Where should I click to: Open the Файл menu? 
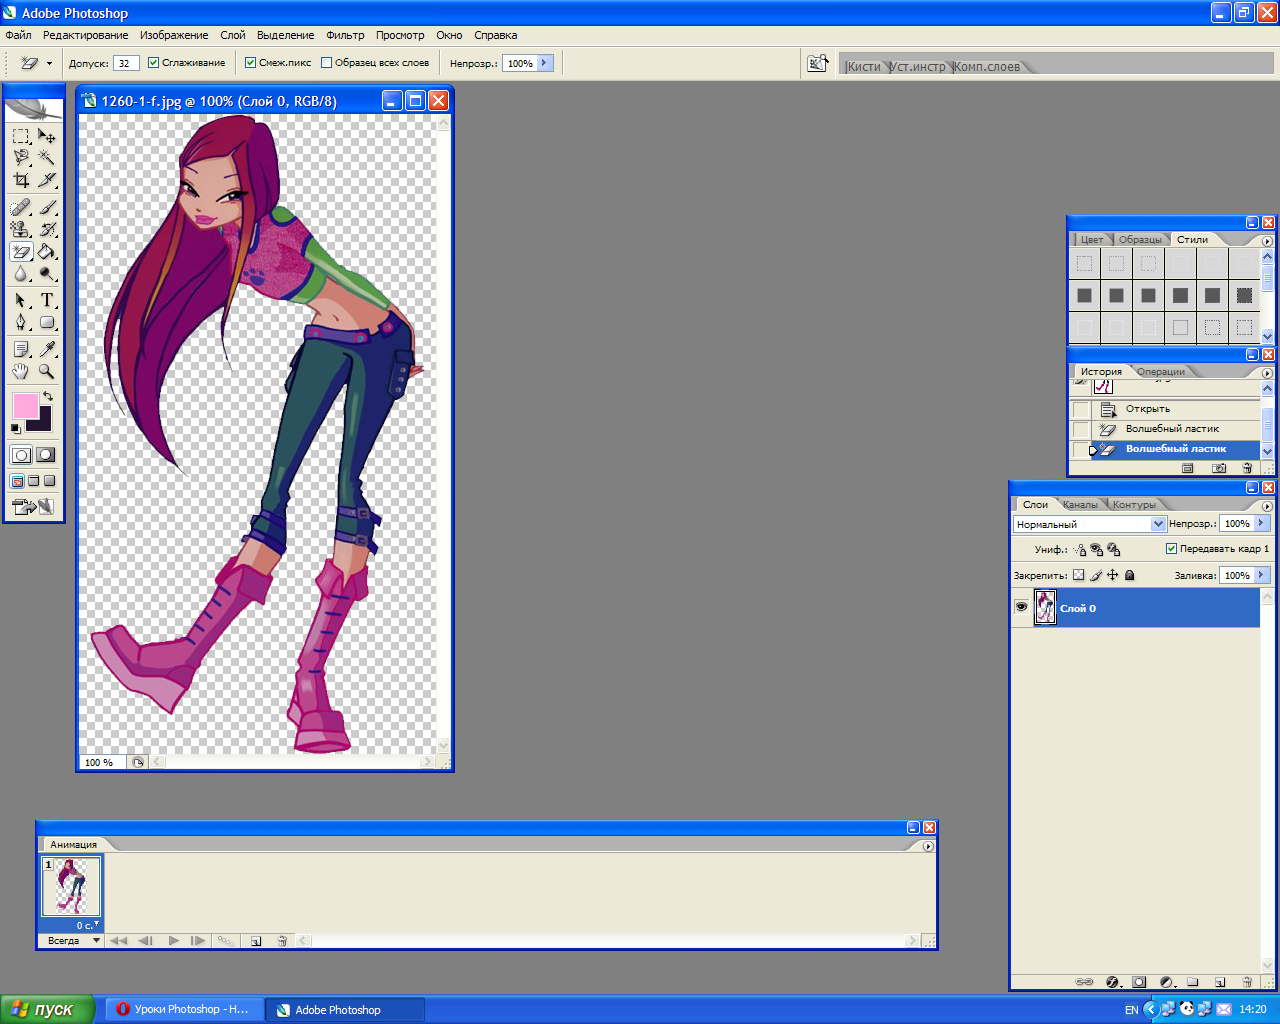click(x=18, y=35)
